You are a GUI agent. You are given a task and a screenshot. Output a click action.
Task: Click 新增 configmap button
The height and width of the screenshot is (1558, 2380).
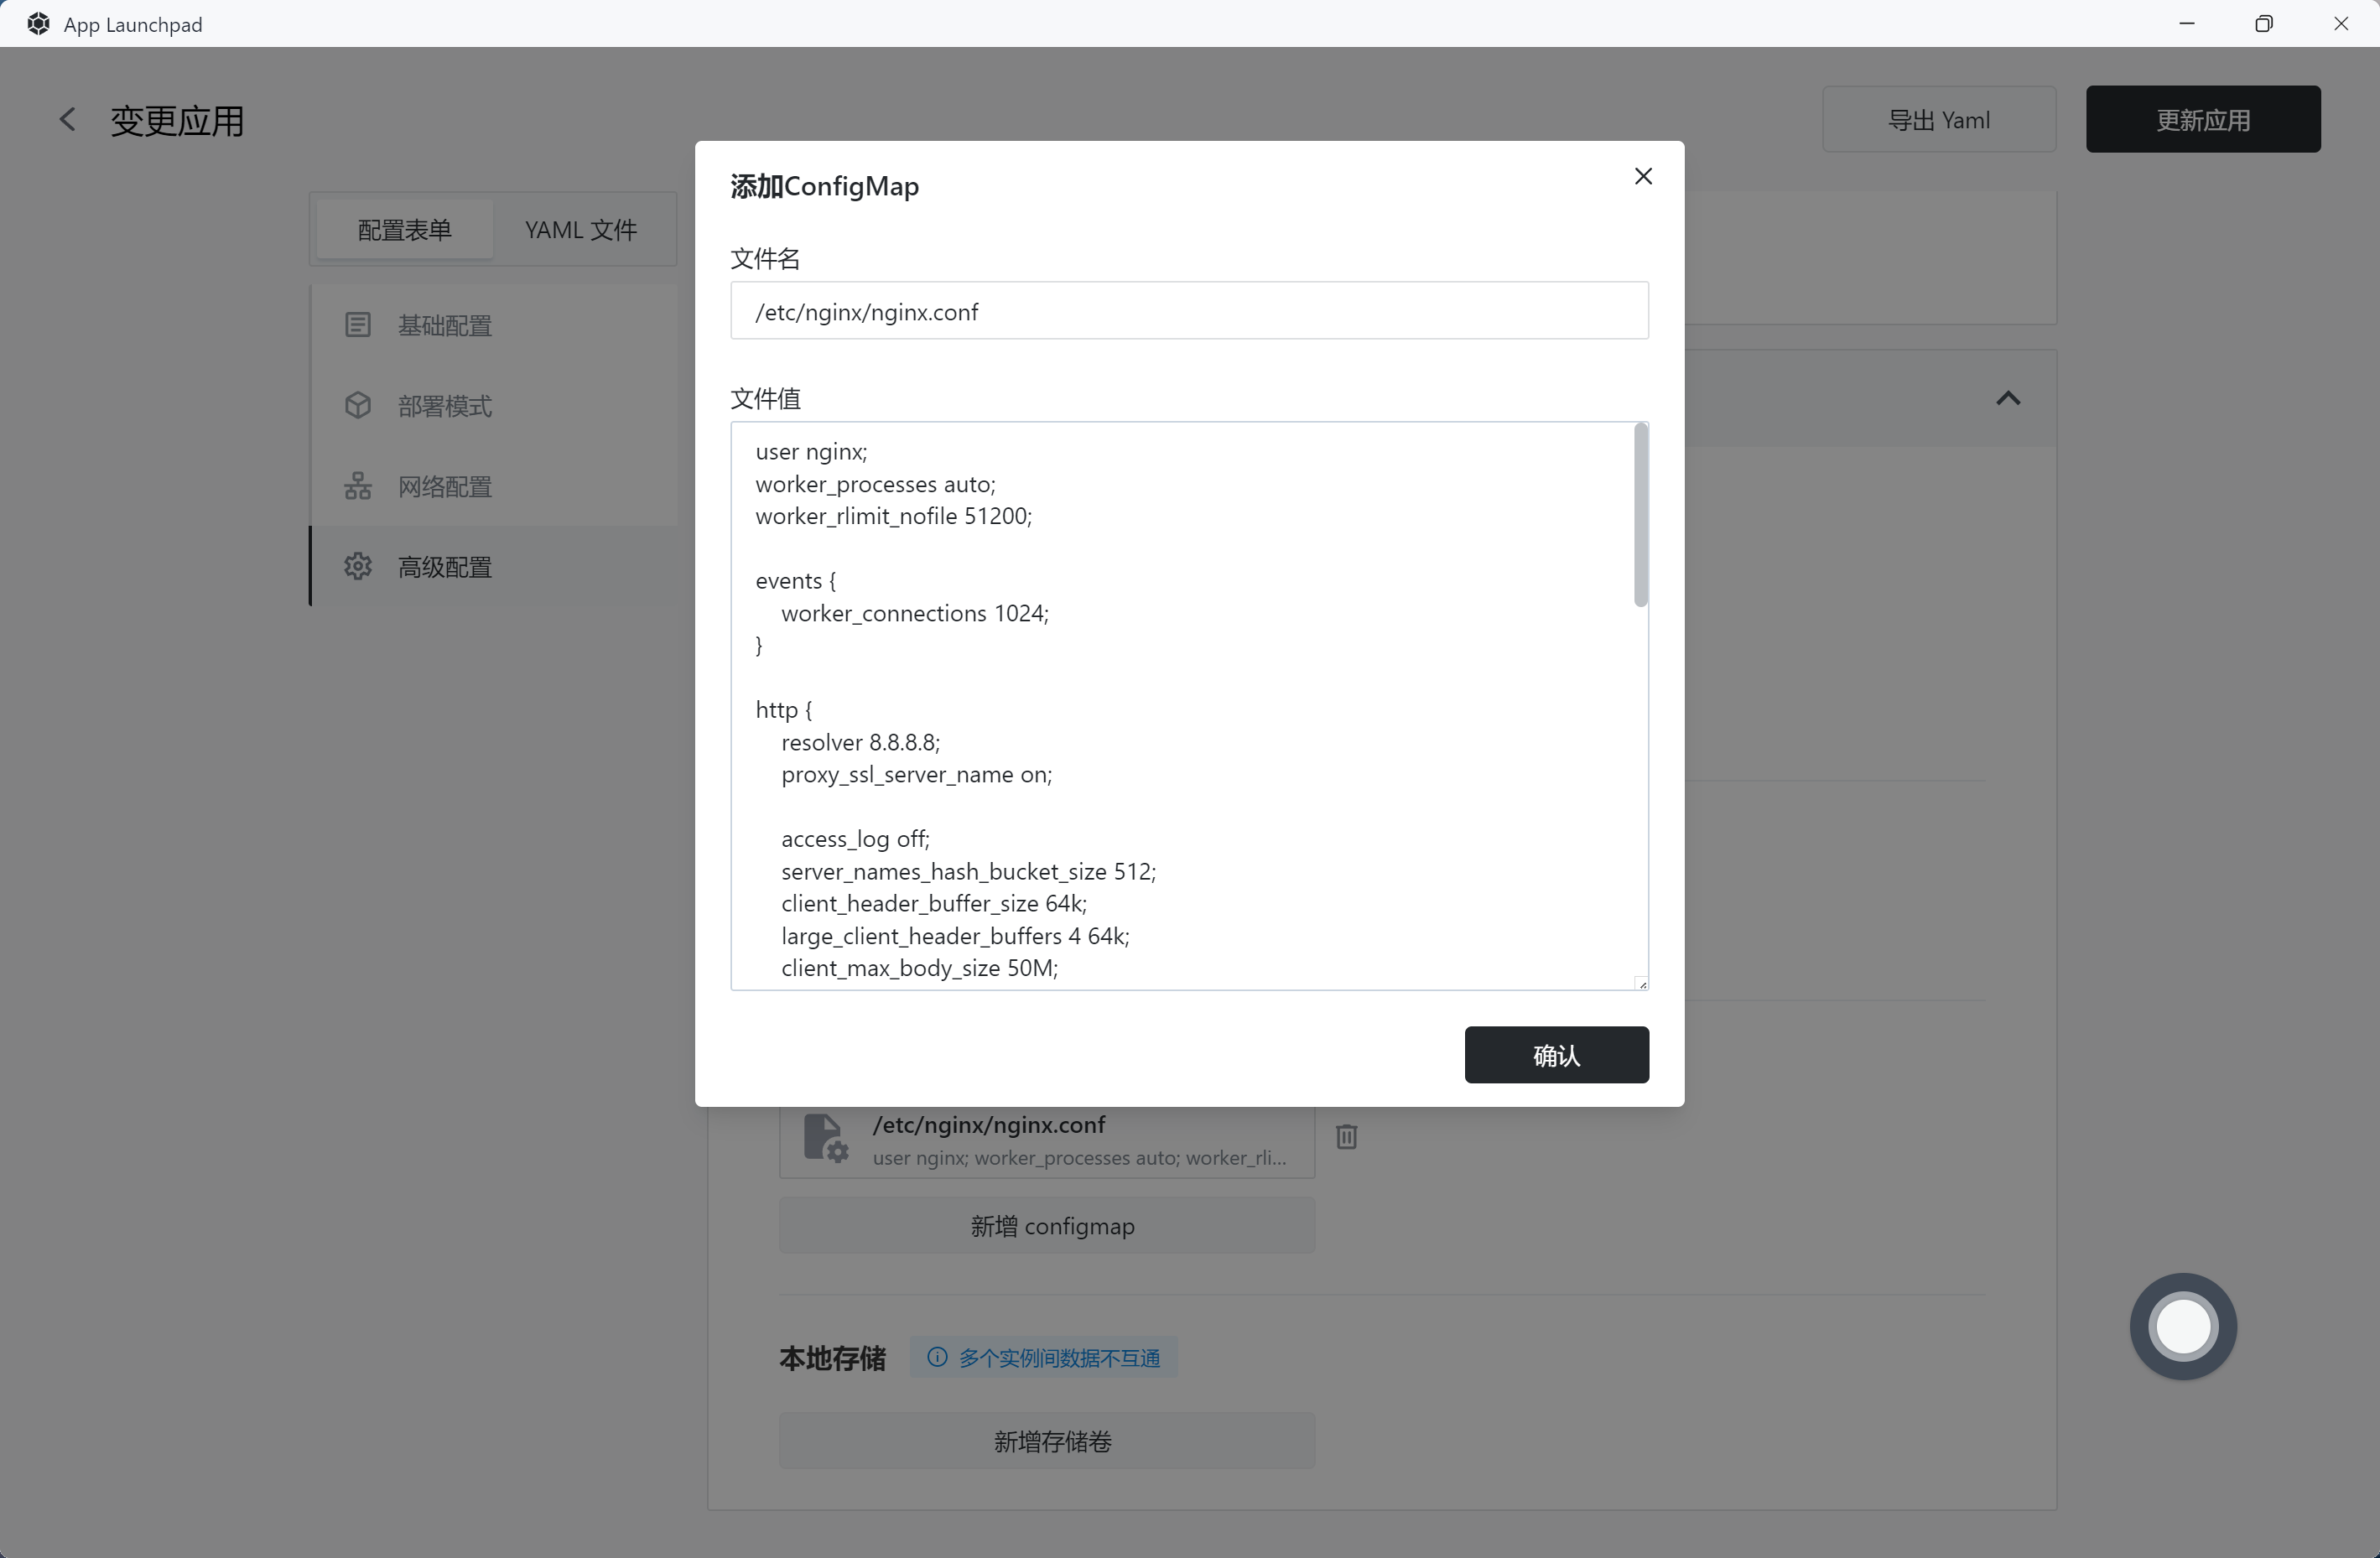point(1046,1226)
